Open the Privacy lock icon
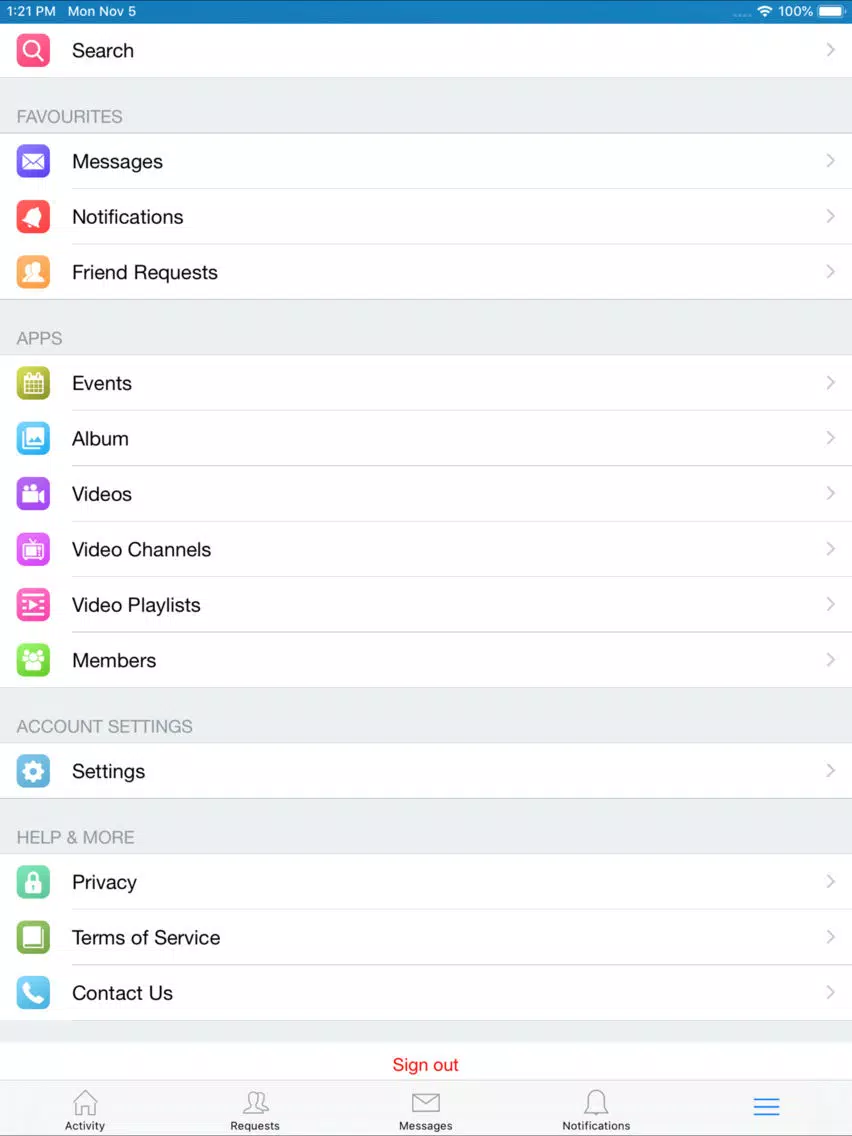This screenshot has height=1136, width=852. click(33, 882)
